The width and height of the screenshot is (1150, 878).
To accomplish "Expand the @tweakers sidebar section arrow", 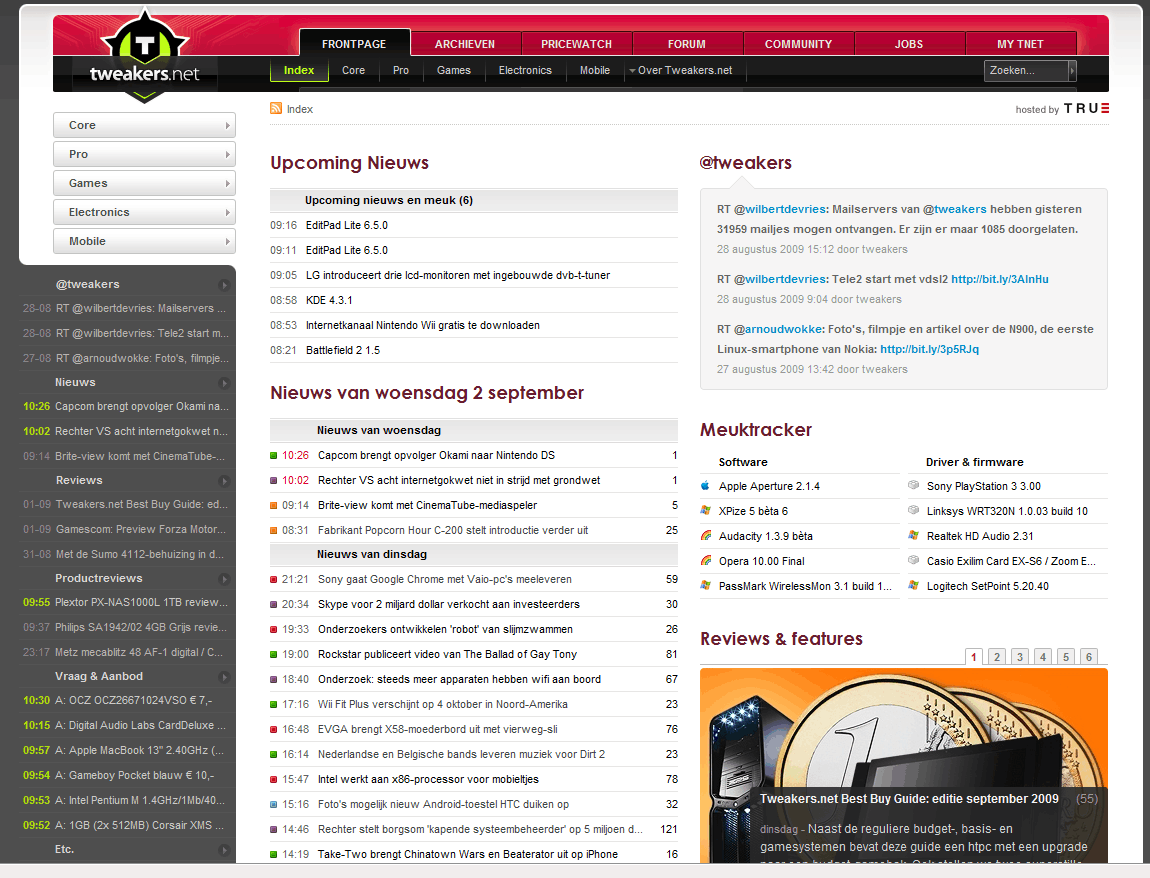I will click(x=224, y=285).
